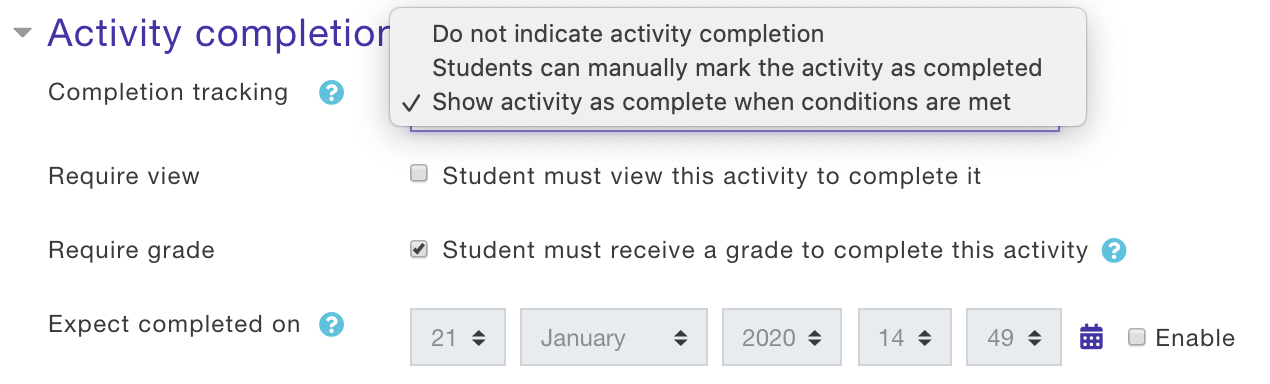1270x384 pixels.
Task: Click the Activity completion heading
Action: (217, 33)
